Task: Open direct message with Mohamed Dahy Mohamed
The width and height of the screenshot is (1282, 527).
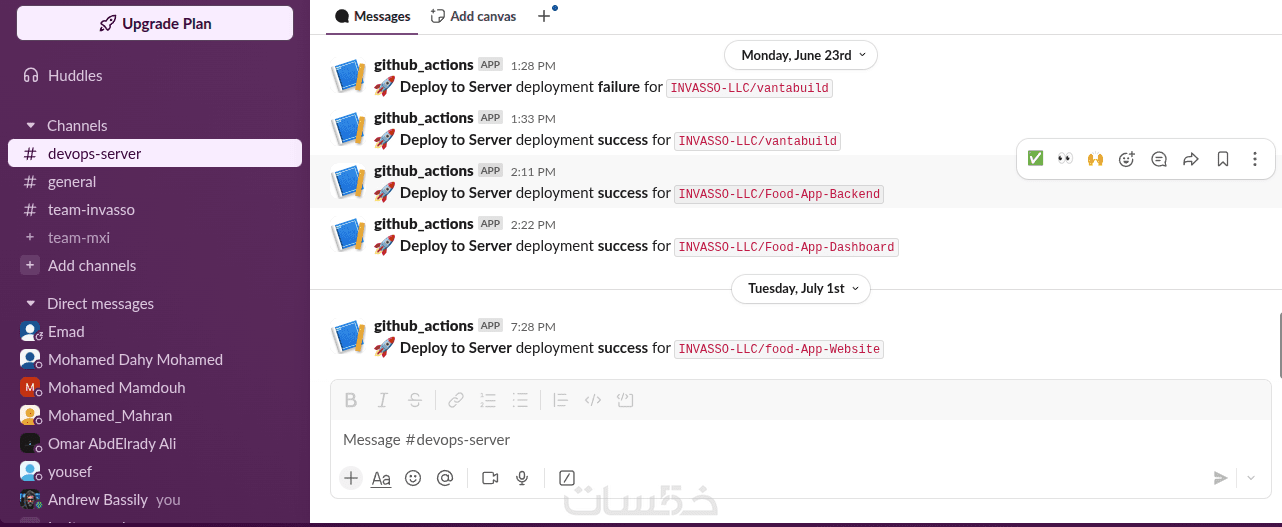Action: [155, 360]
